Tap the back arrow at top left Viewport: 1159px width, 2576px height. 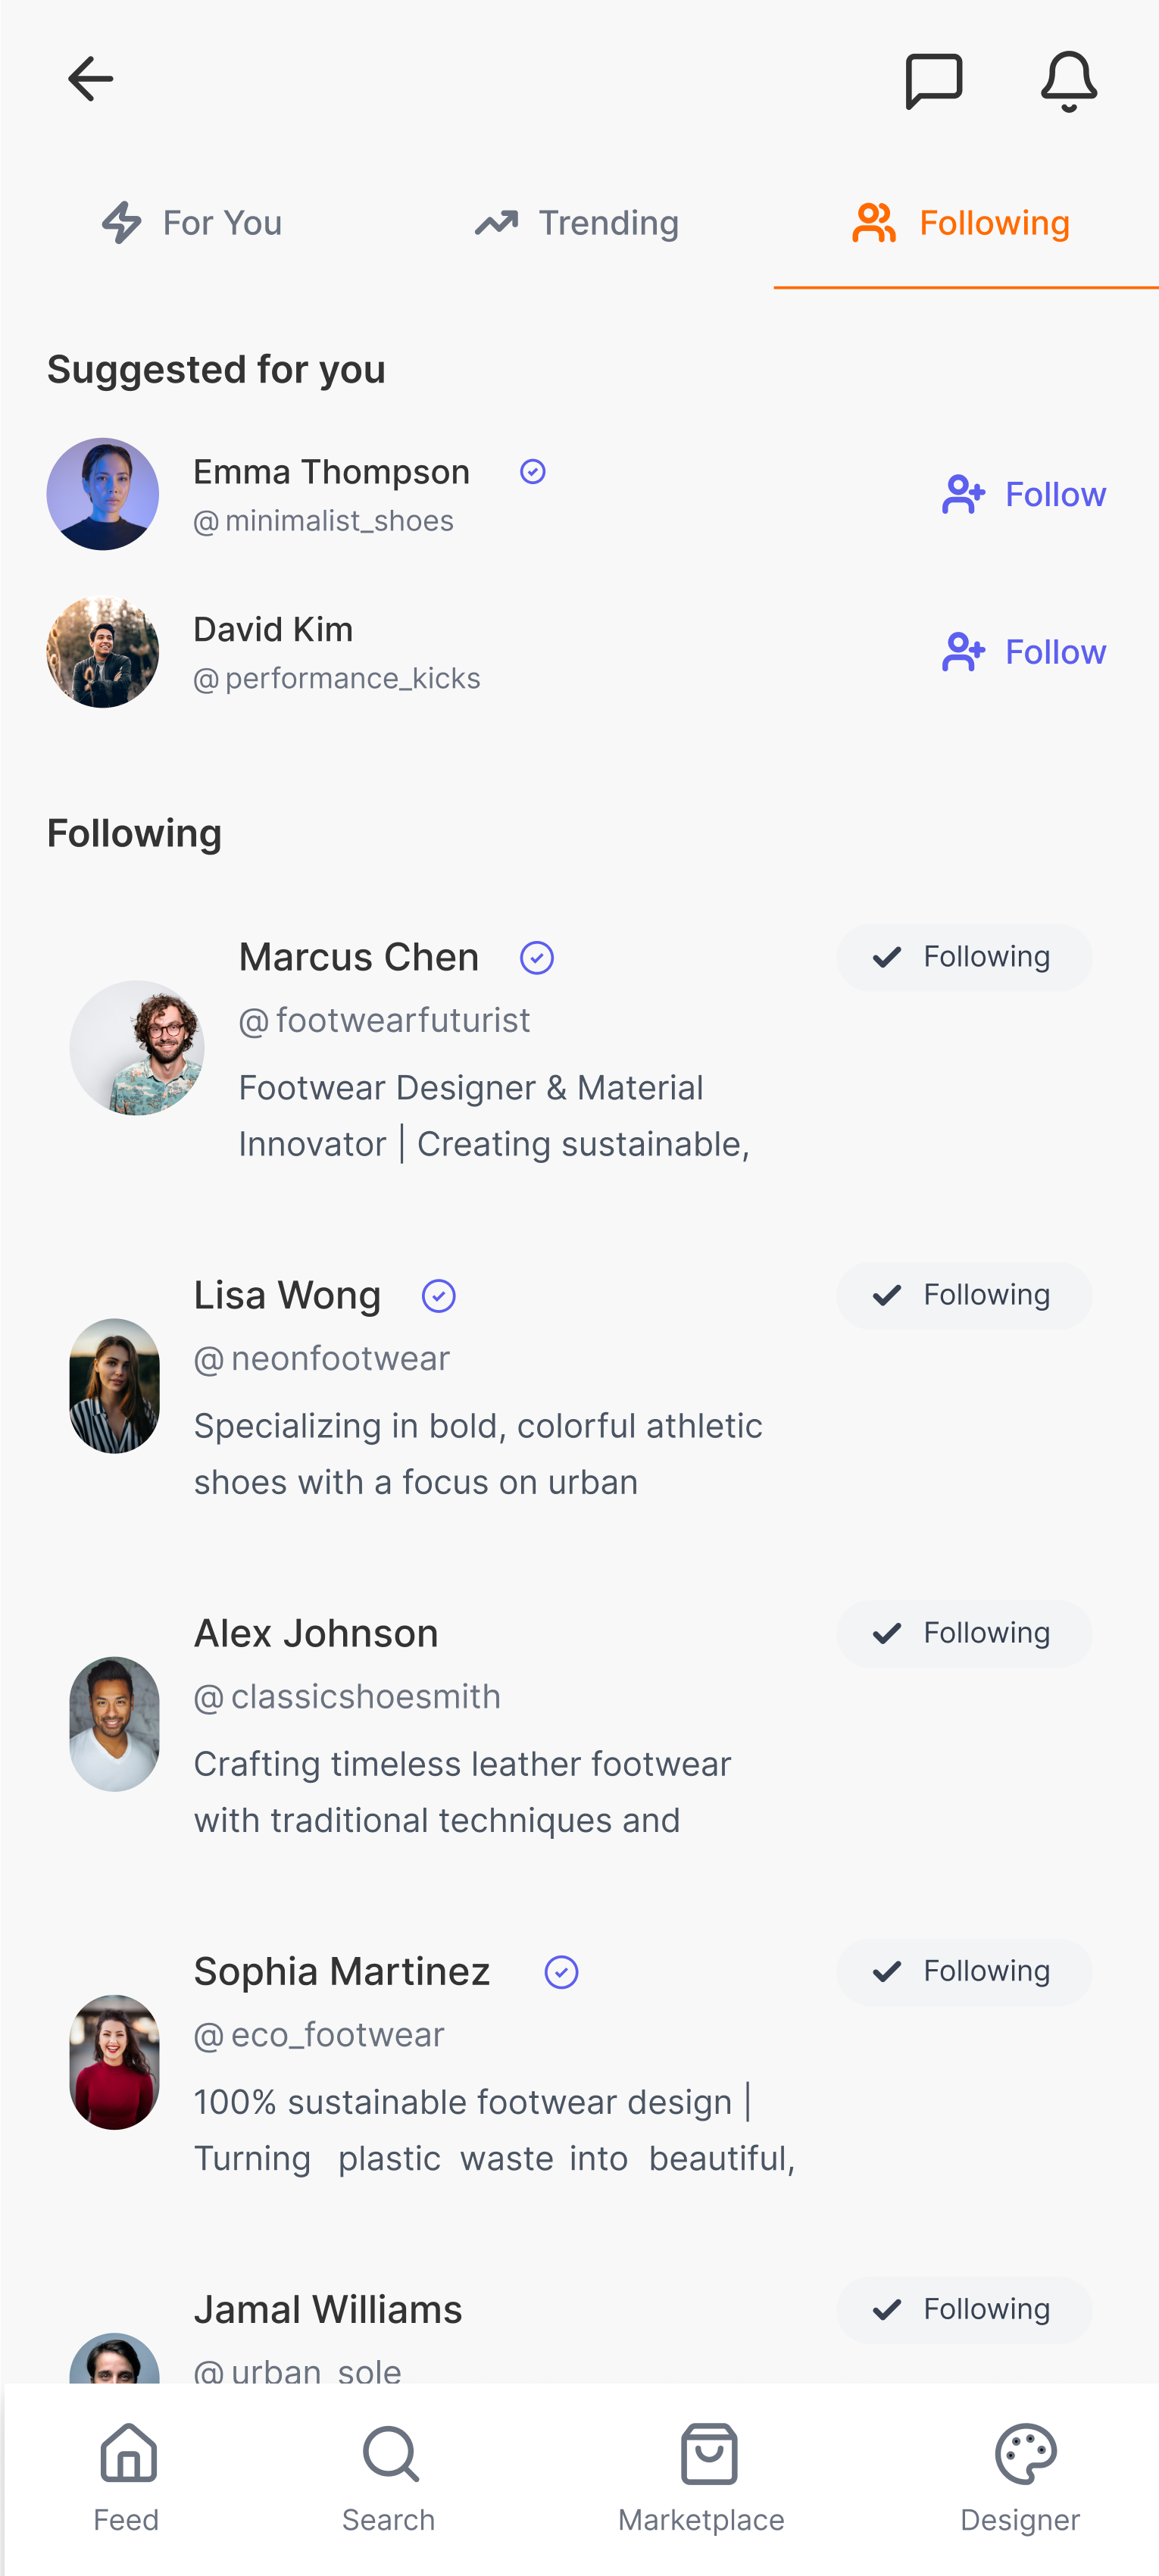coord(90,79)
